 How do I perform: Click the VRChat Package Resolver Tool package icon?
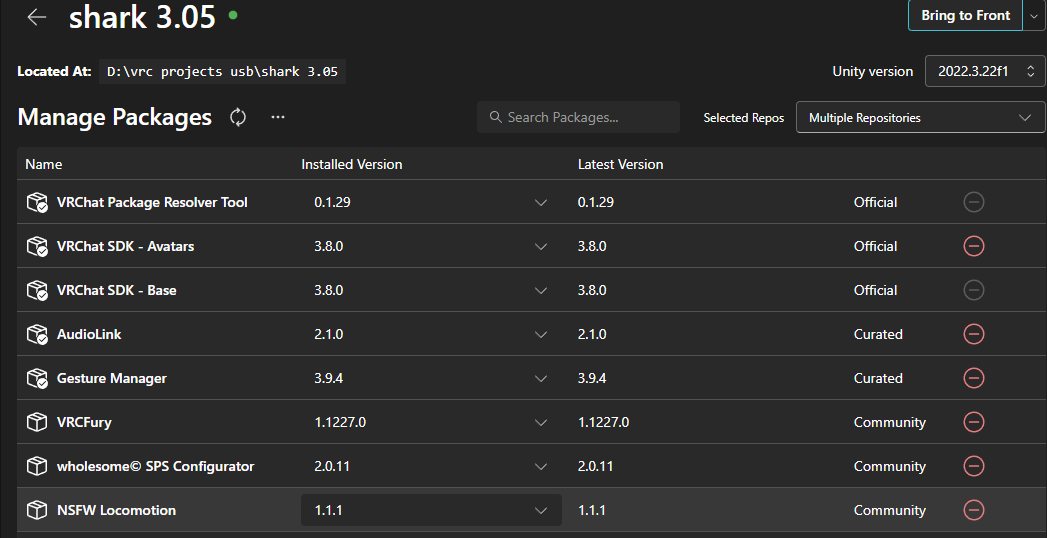tap(37, 202)
